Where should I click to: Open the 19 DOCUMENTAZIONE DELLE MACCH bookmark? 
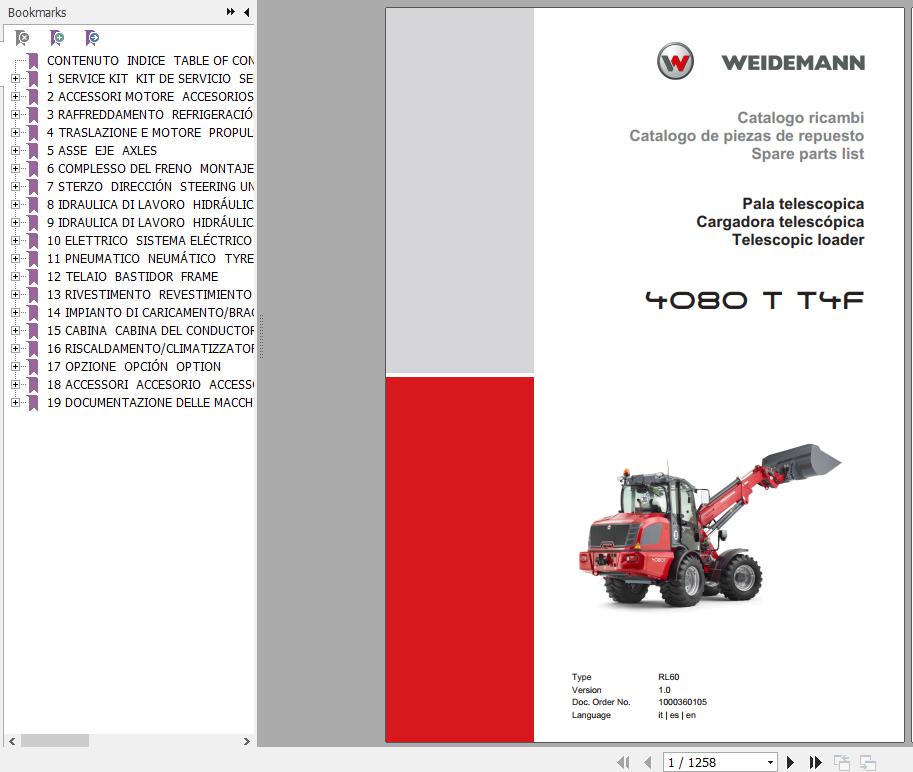click(x=150, y=403)
